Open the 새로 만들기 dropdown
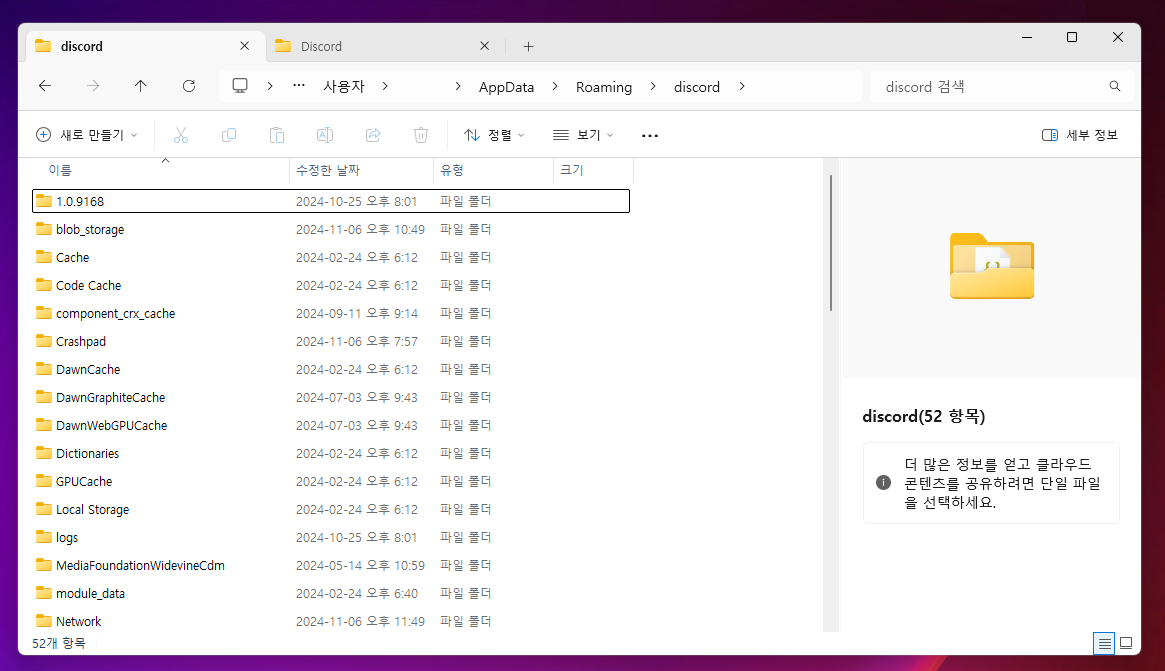The image size is (1165, 671). pos(87,135)
